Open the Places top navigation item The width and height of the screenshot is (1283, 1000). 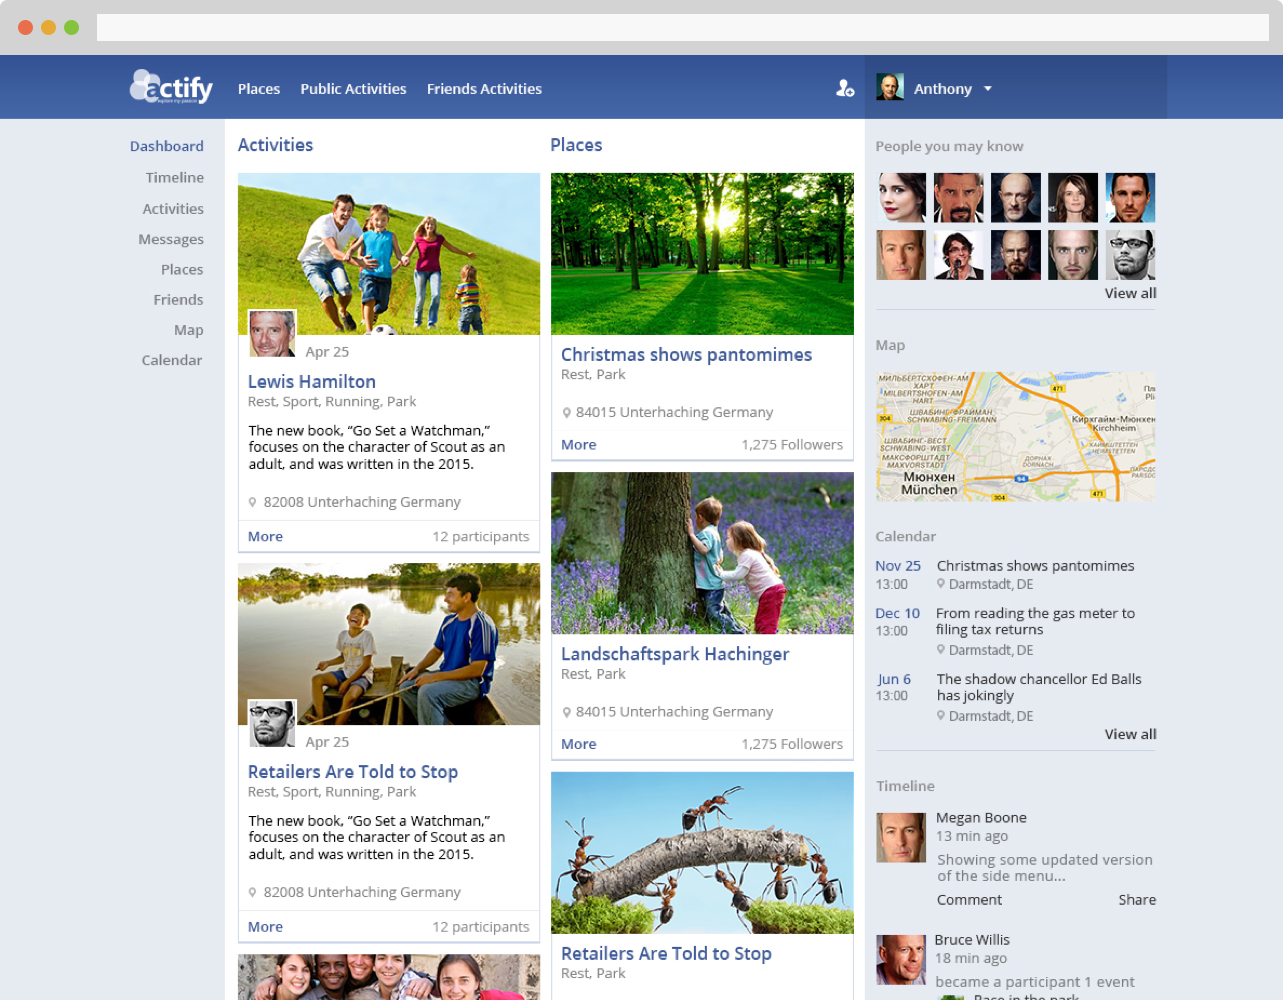coord(259,89)
